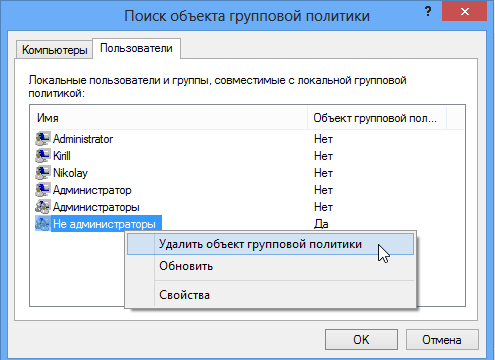Click the Не администраторы group icon
This screenshot has width=495, height=360.
(43, 224)
